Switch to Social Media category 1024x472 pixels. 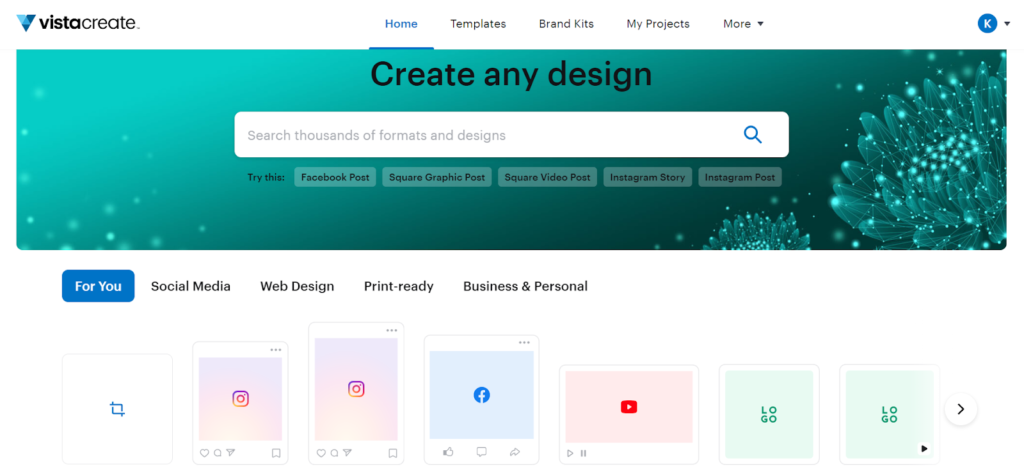tap(191, 286)
